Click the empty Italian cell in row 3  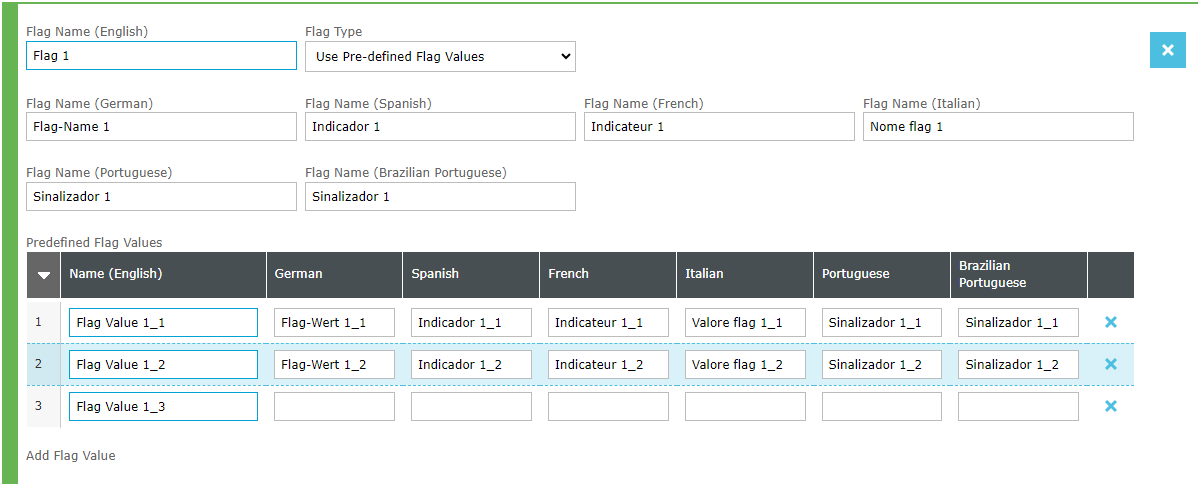[745, 407]
